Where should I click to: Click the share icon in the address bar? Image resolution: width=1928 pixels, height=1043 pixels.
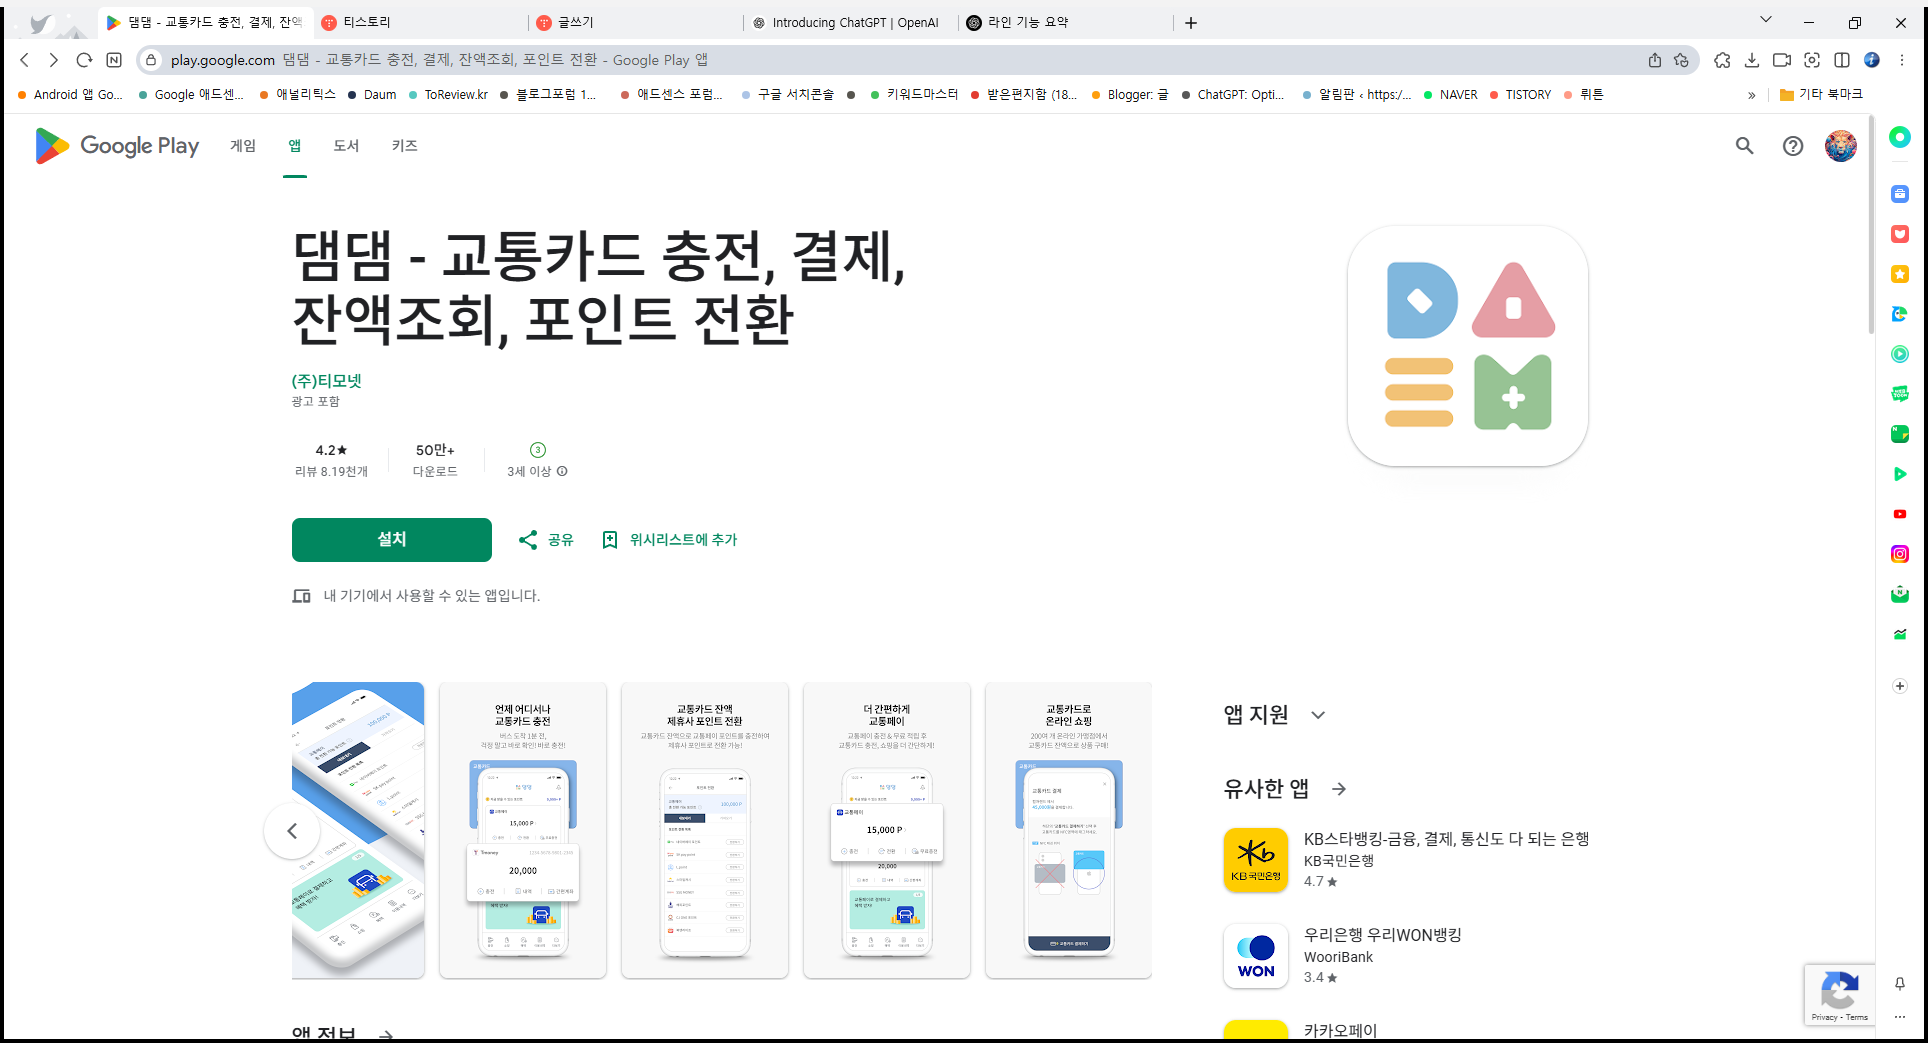coord(1654,60)
